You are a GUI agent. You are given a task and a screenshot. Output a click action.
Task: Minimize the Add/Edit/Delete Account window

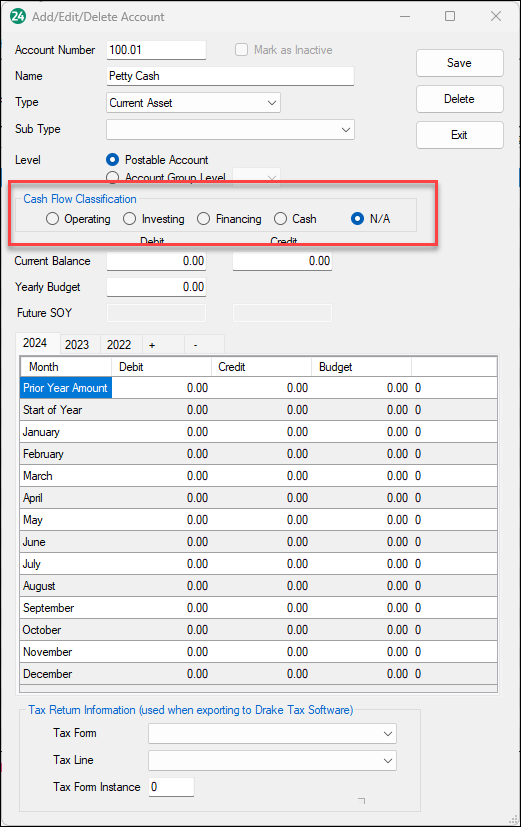tap(405, 16)
